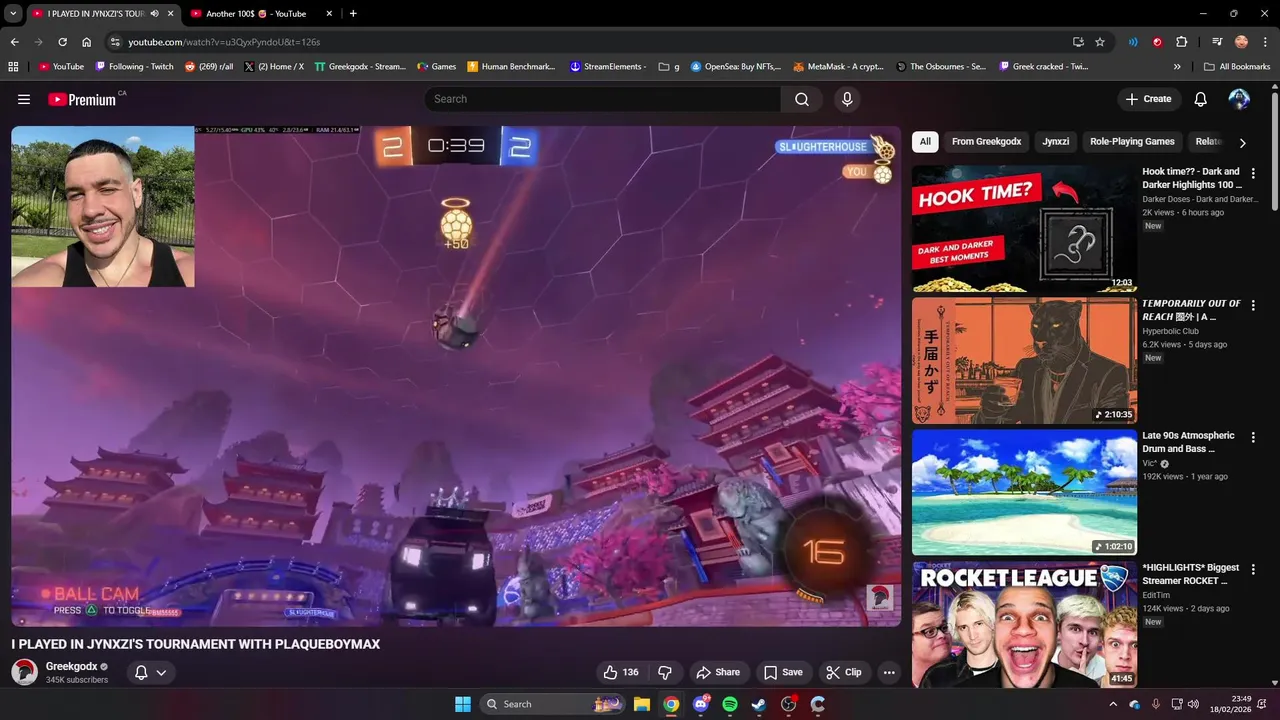Open the Chrome apps grid in bookmarks bar
This screenshot has width=1280, height=720.
(13, 67)
